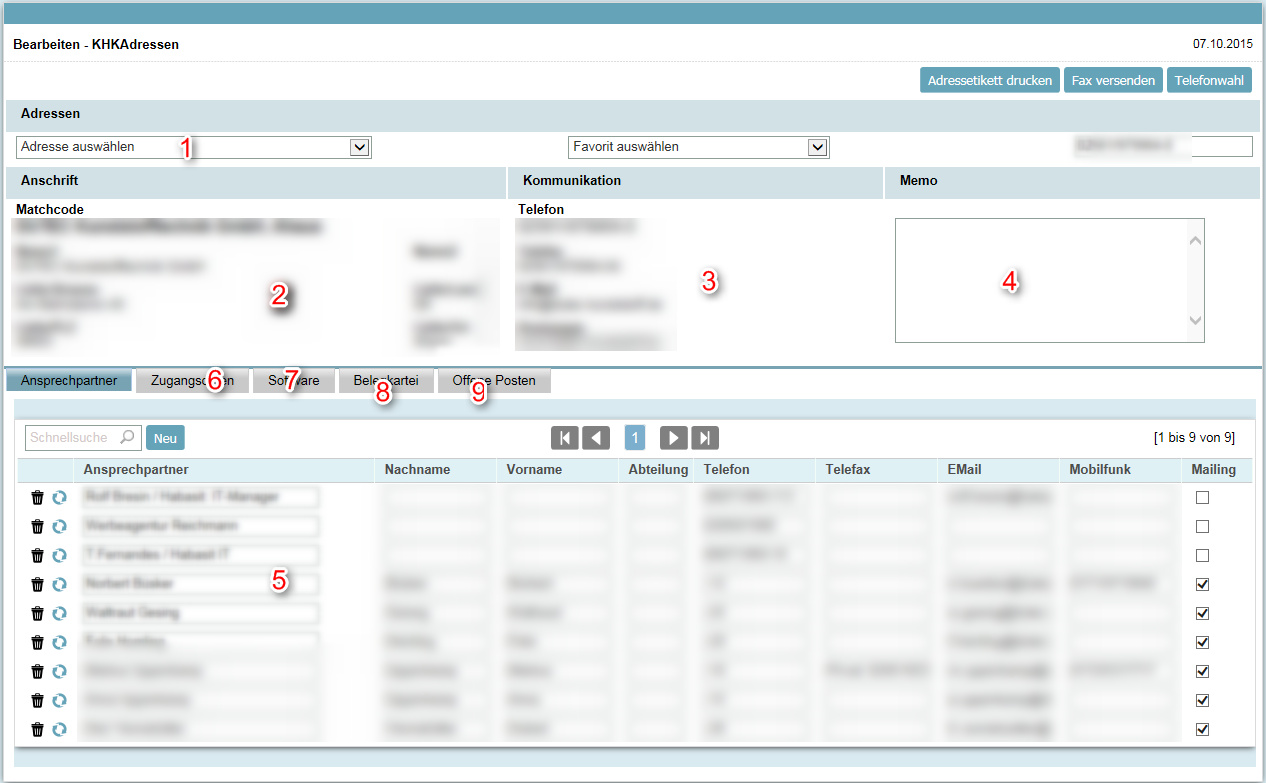Viewport: 1266px width, 783px height.
Task: Switch to the Software tab
Action: coord(293,381)
